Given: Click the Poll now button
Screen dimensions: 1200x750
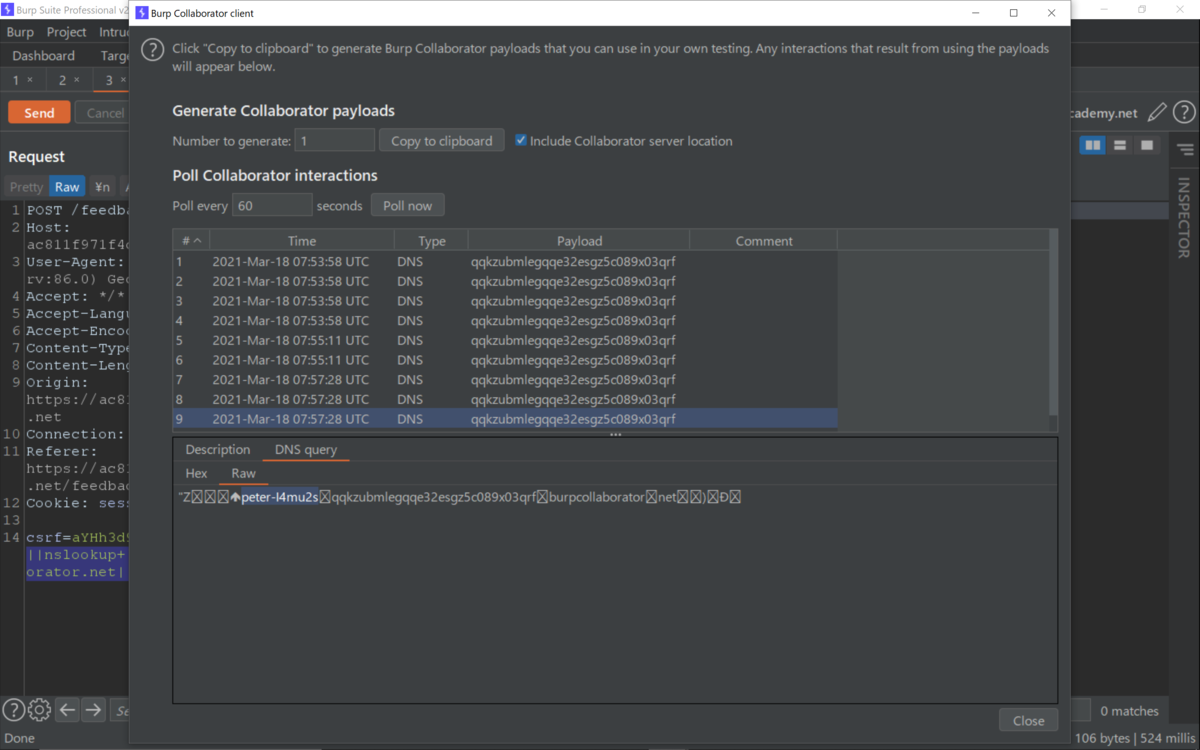Looking at the screenshot, I should (408, 205).
